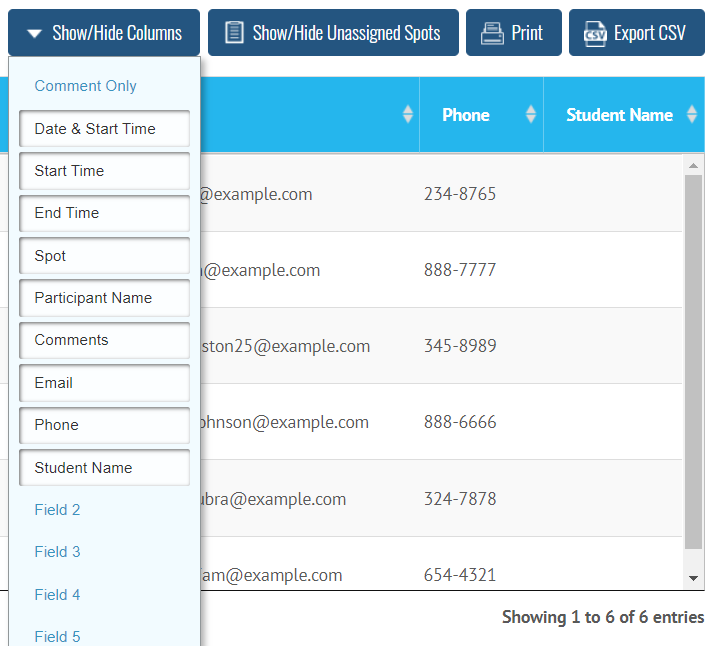
Task: Sort by Phone column arrows
Action: [x=531, y=115]
